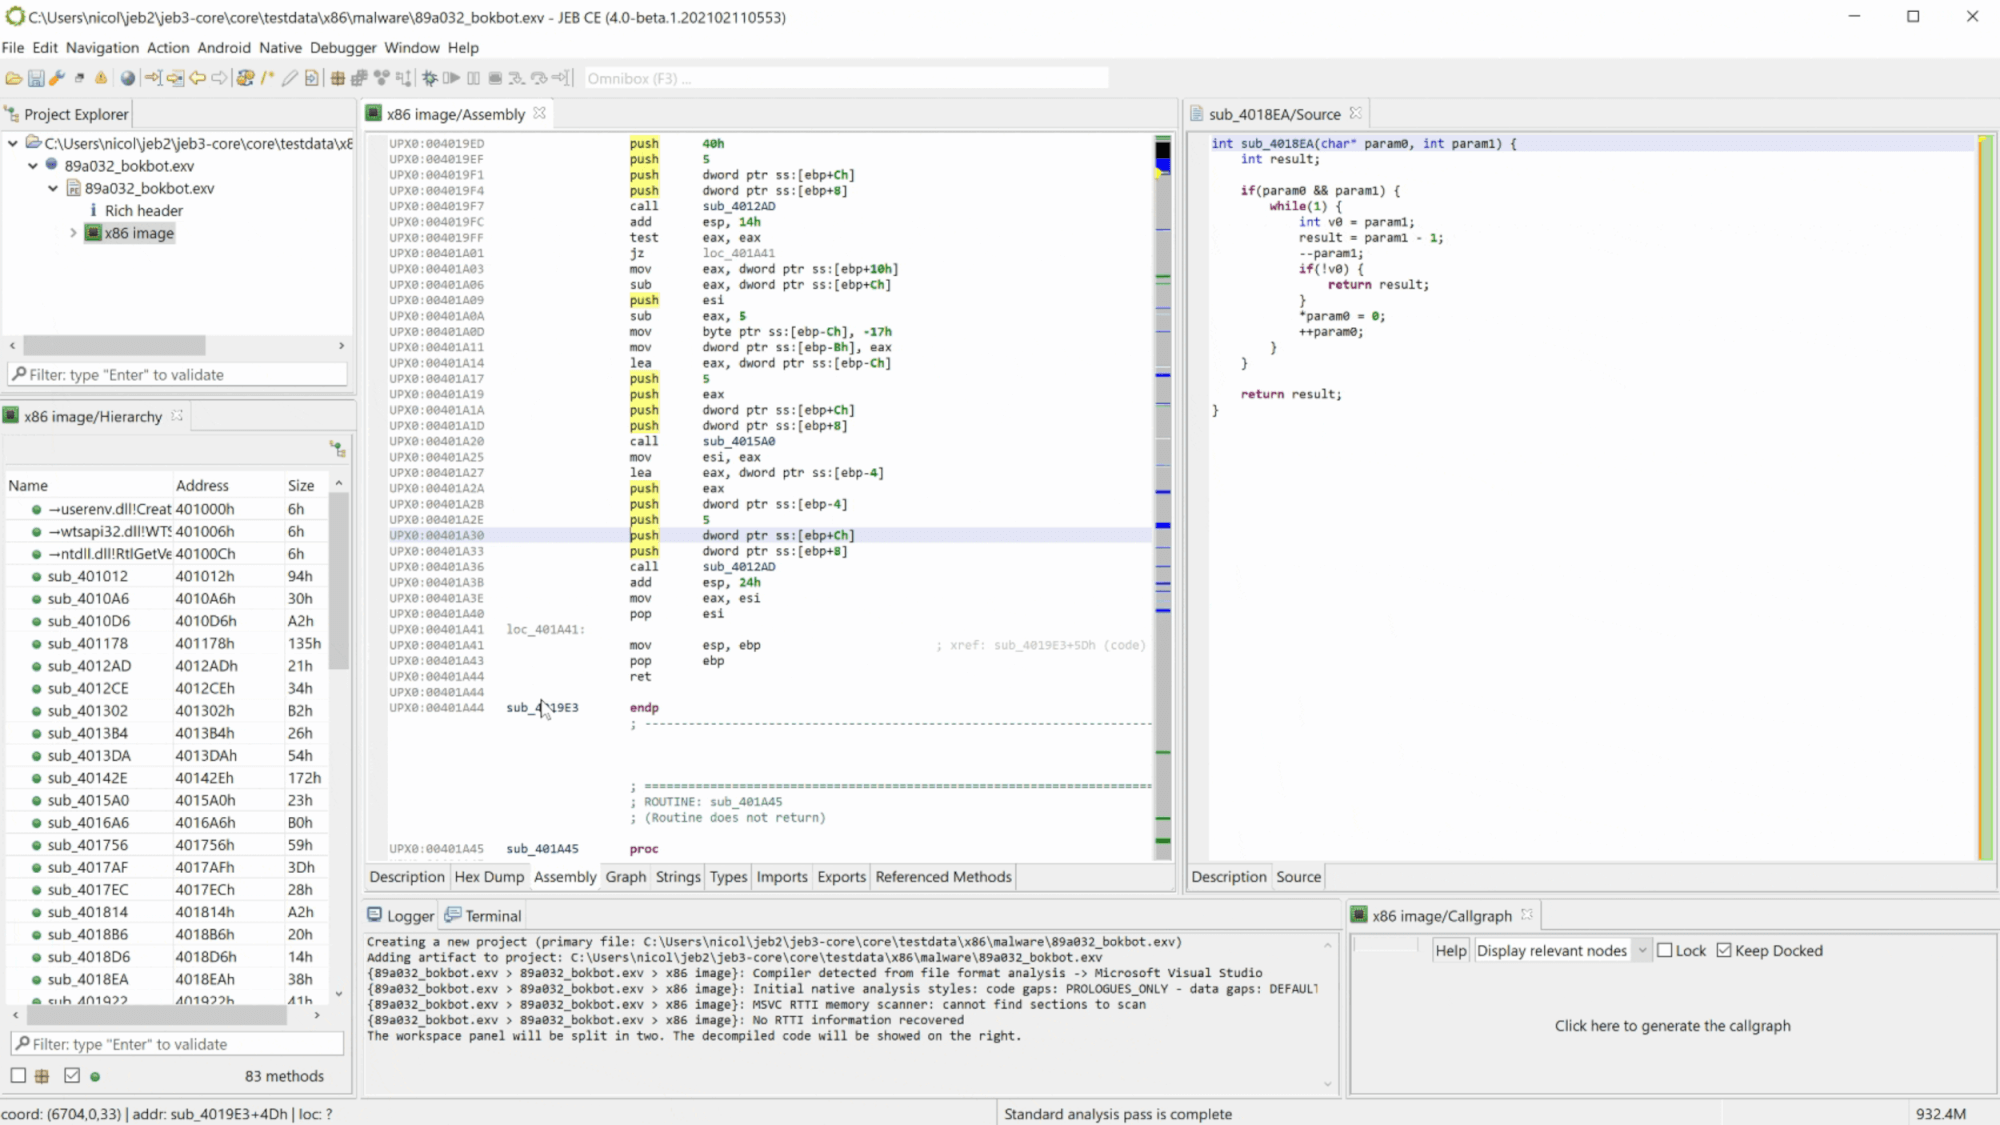The image size is (2000, 1125).
Task: Toggle the empty checkbox below the methods filter
Action: point(18,1076)
